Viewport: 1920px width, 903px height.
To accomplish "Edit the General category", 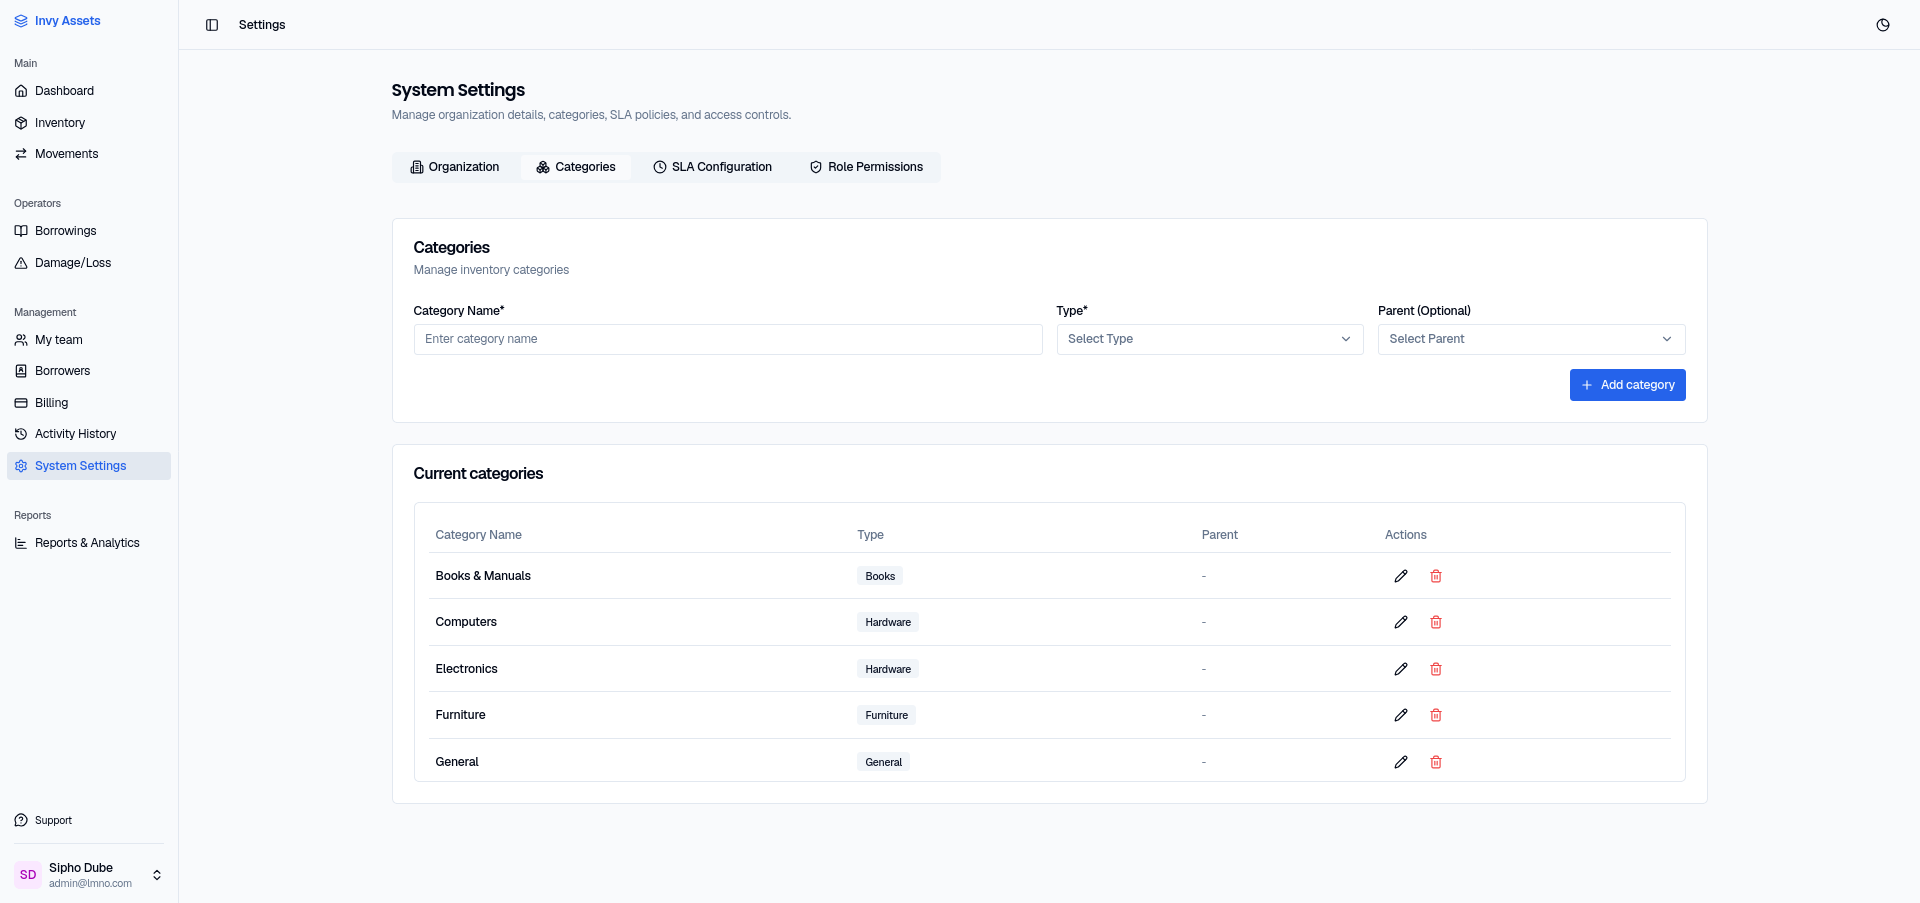I will tap(1401, 762).
